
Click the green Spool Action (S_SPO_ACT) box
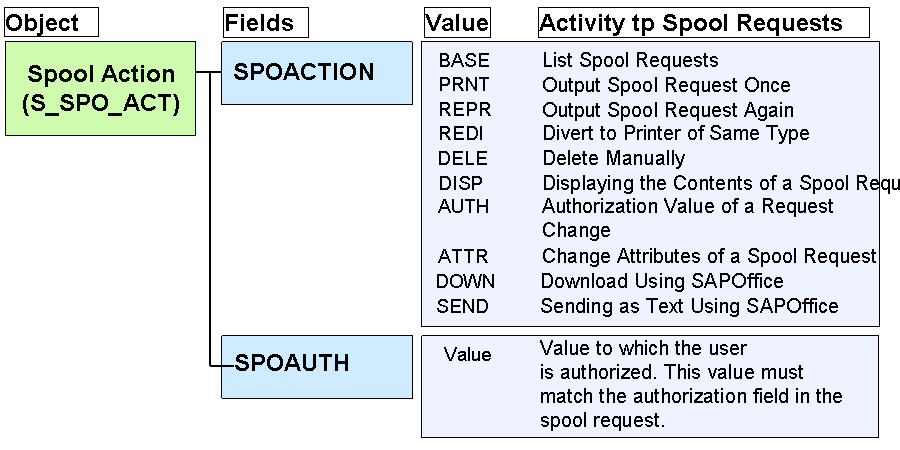(102, 88)
